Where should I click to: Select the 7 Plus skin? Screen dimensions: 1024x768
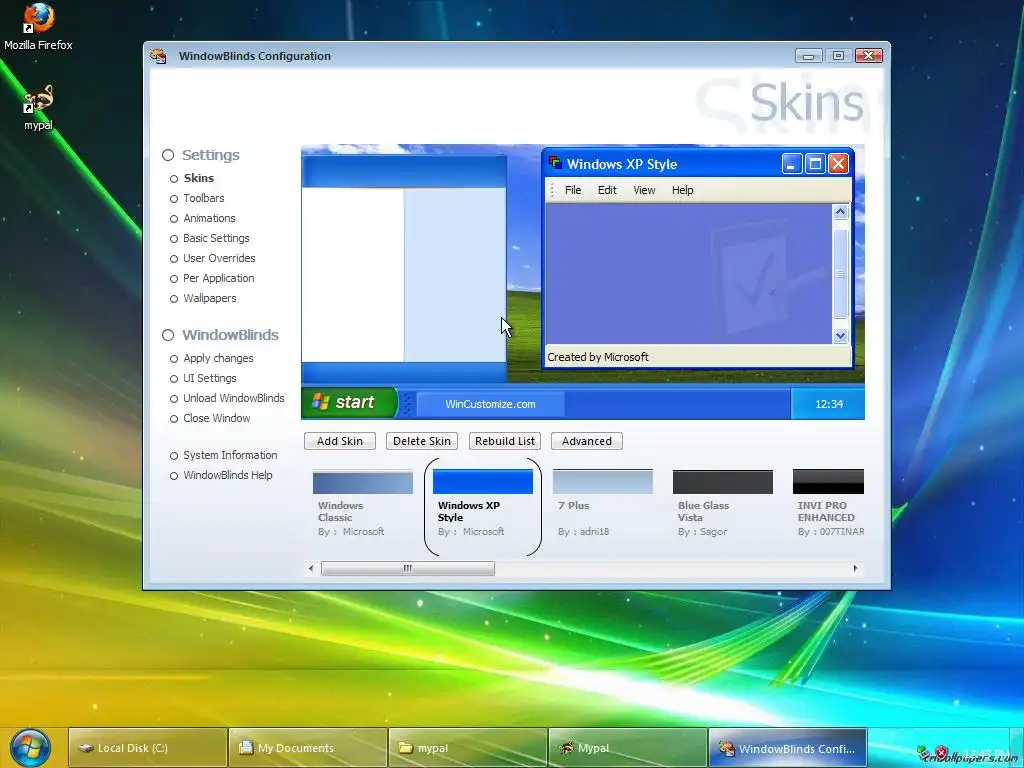[x=603, y=503]
